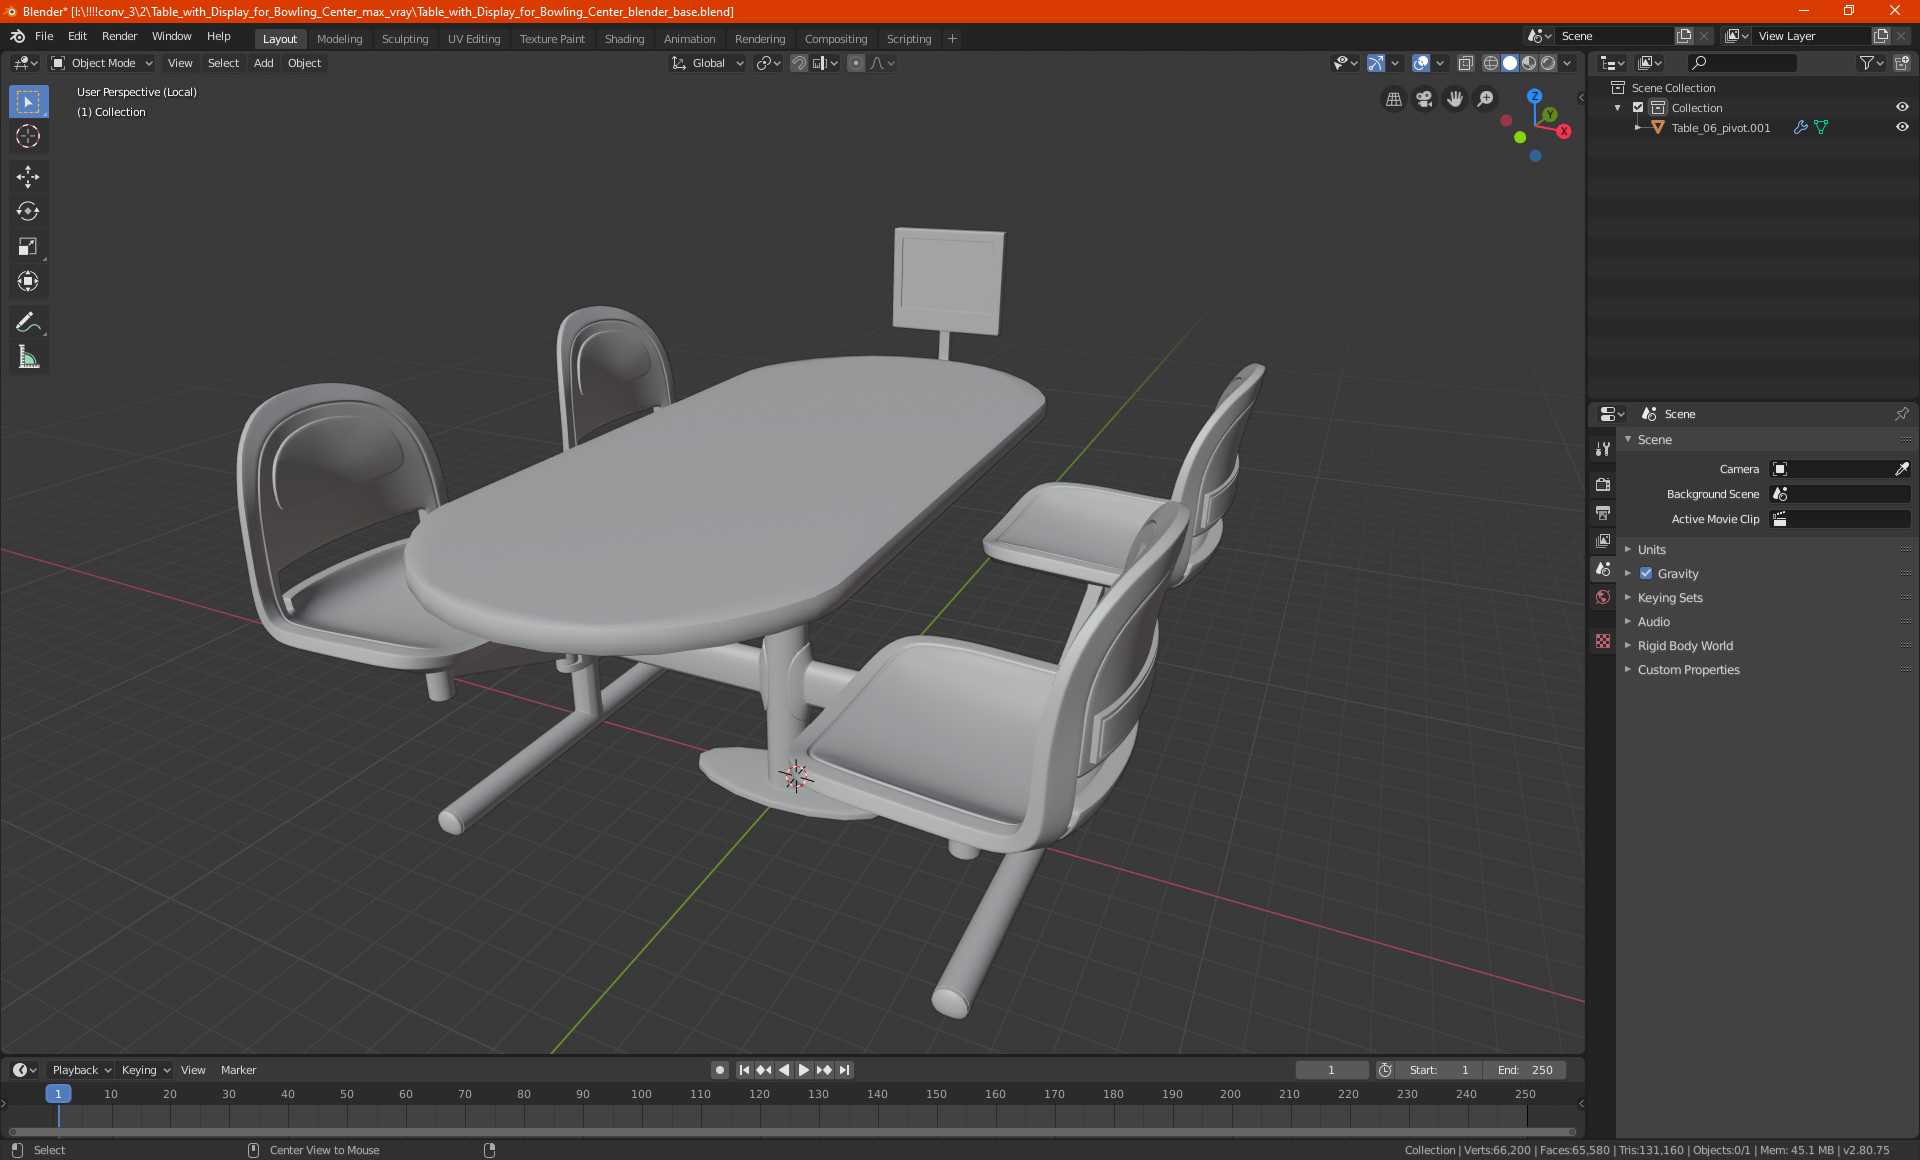Viewport: 1920px width, 1160px height.
Task: Expand the Rigid Body World panel
Action: click(1685, 645)
